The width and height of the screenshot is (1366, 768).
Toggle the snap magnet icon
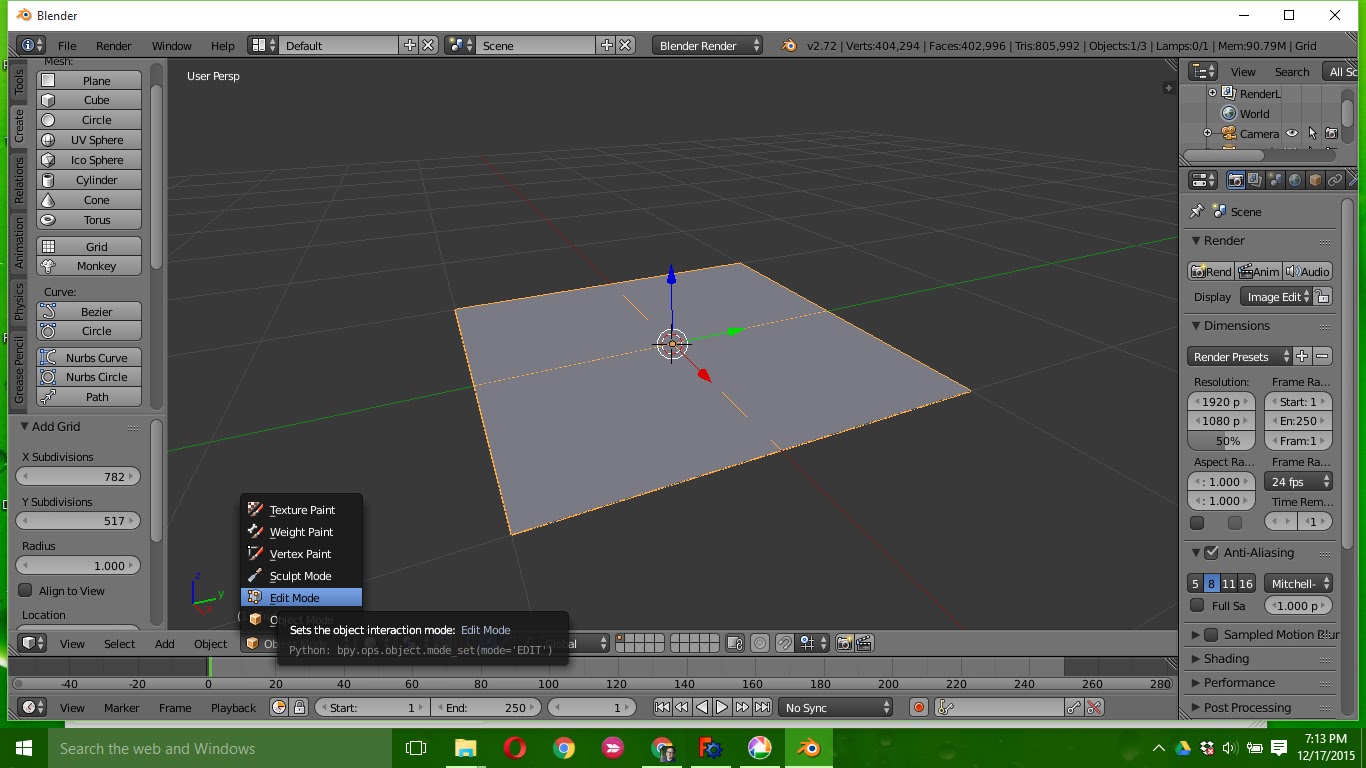pyautogui.click(x=785, y=644)
